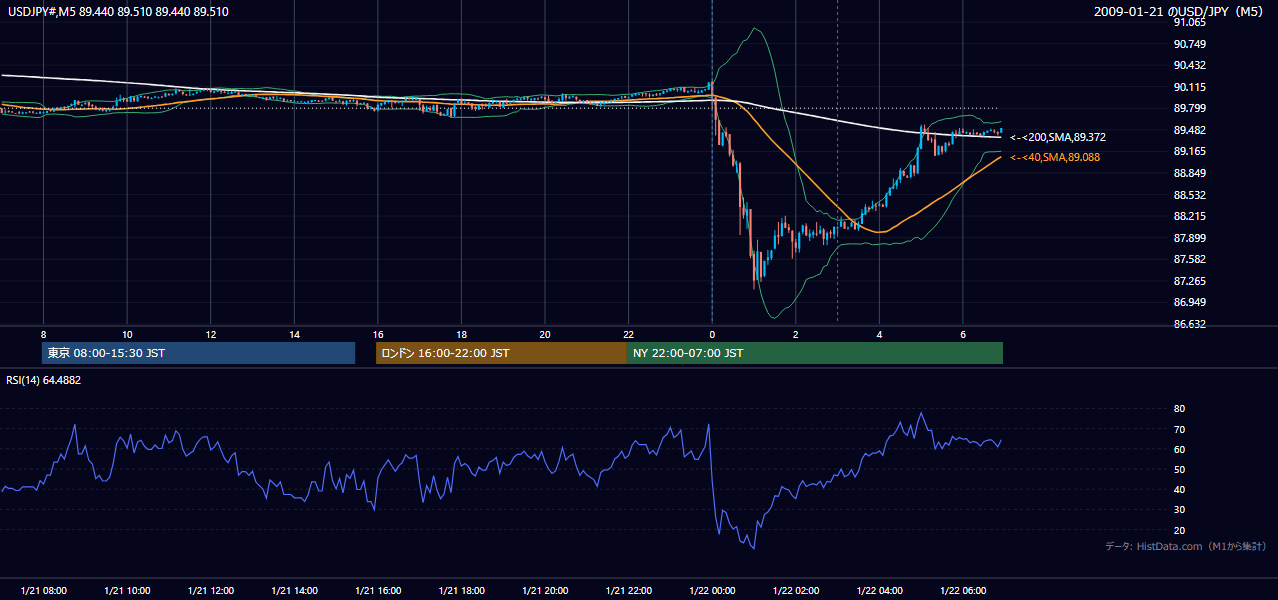Image resolution: width=1278 pixels, height=600 pixels.
Task: Click RSI axis level 80
Action: (1179, 409)
